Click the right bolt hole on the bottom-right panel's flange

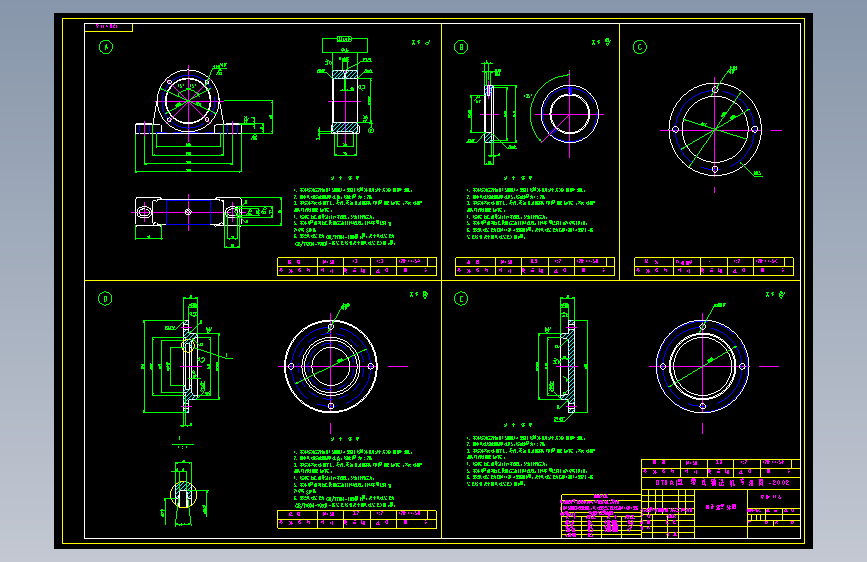click(x=743, y=366)
